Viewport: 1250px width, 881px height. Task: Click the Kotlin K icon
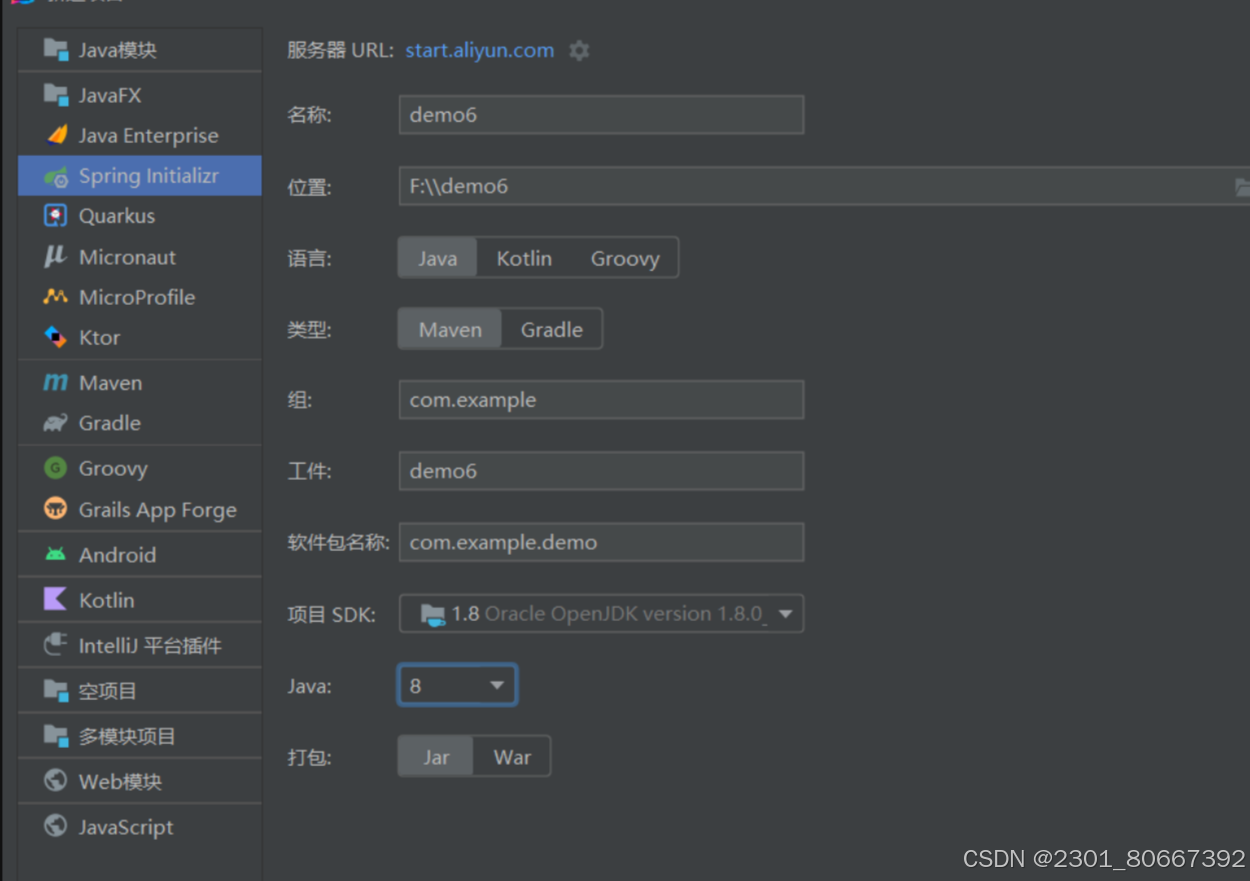(56, 599)
